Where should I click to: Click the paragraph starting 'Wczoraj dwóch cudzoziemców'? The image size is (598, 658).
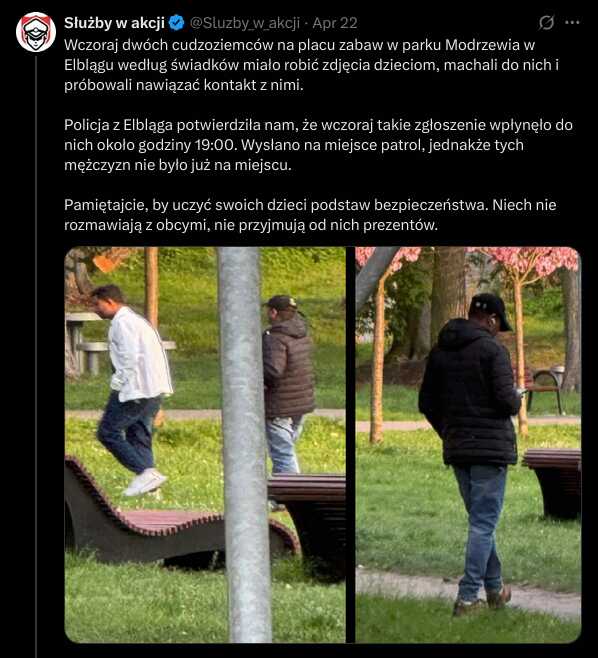[312, 65]
